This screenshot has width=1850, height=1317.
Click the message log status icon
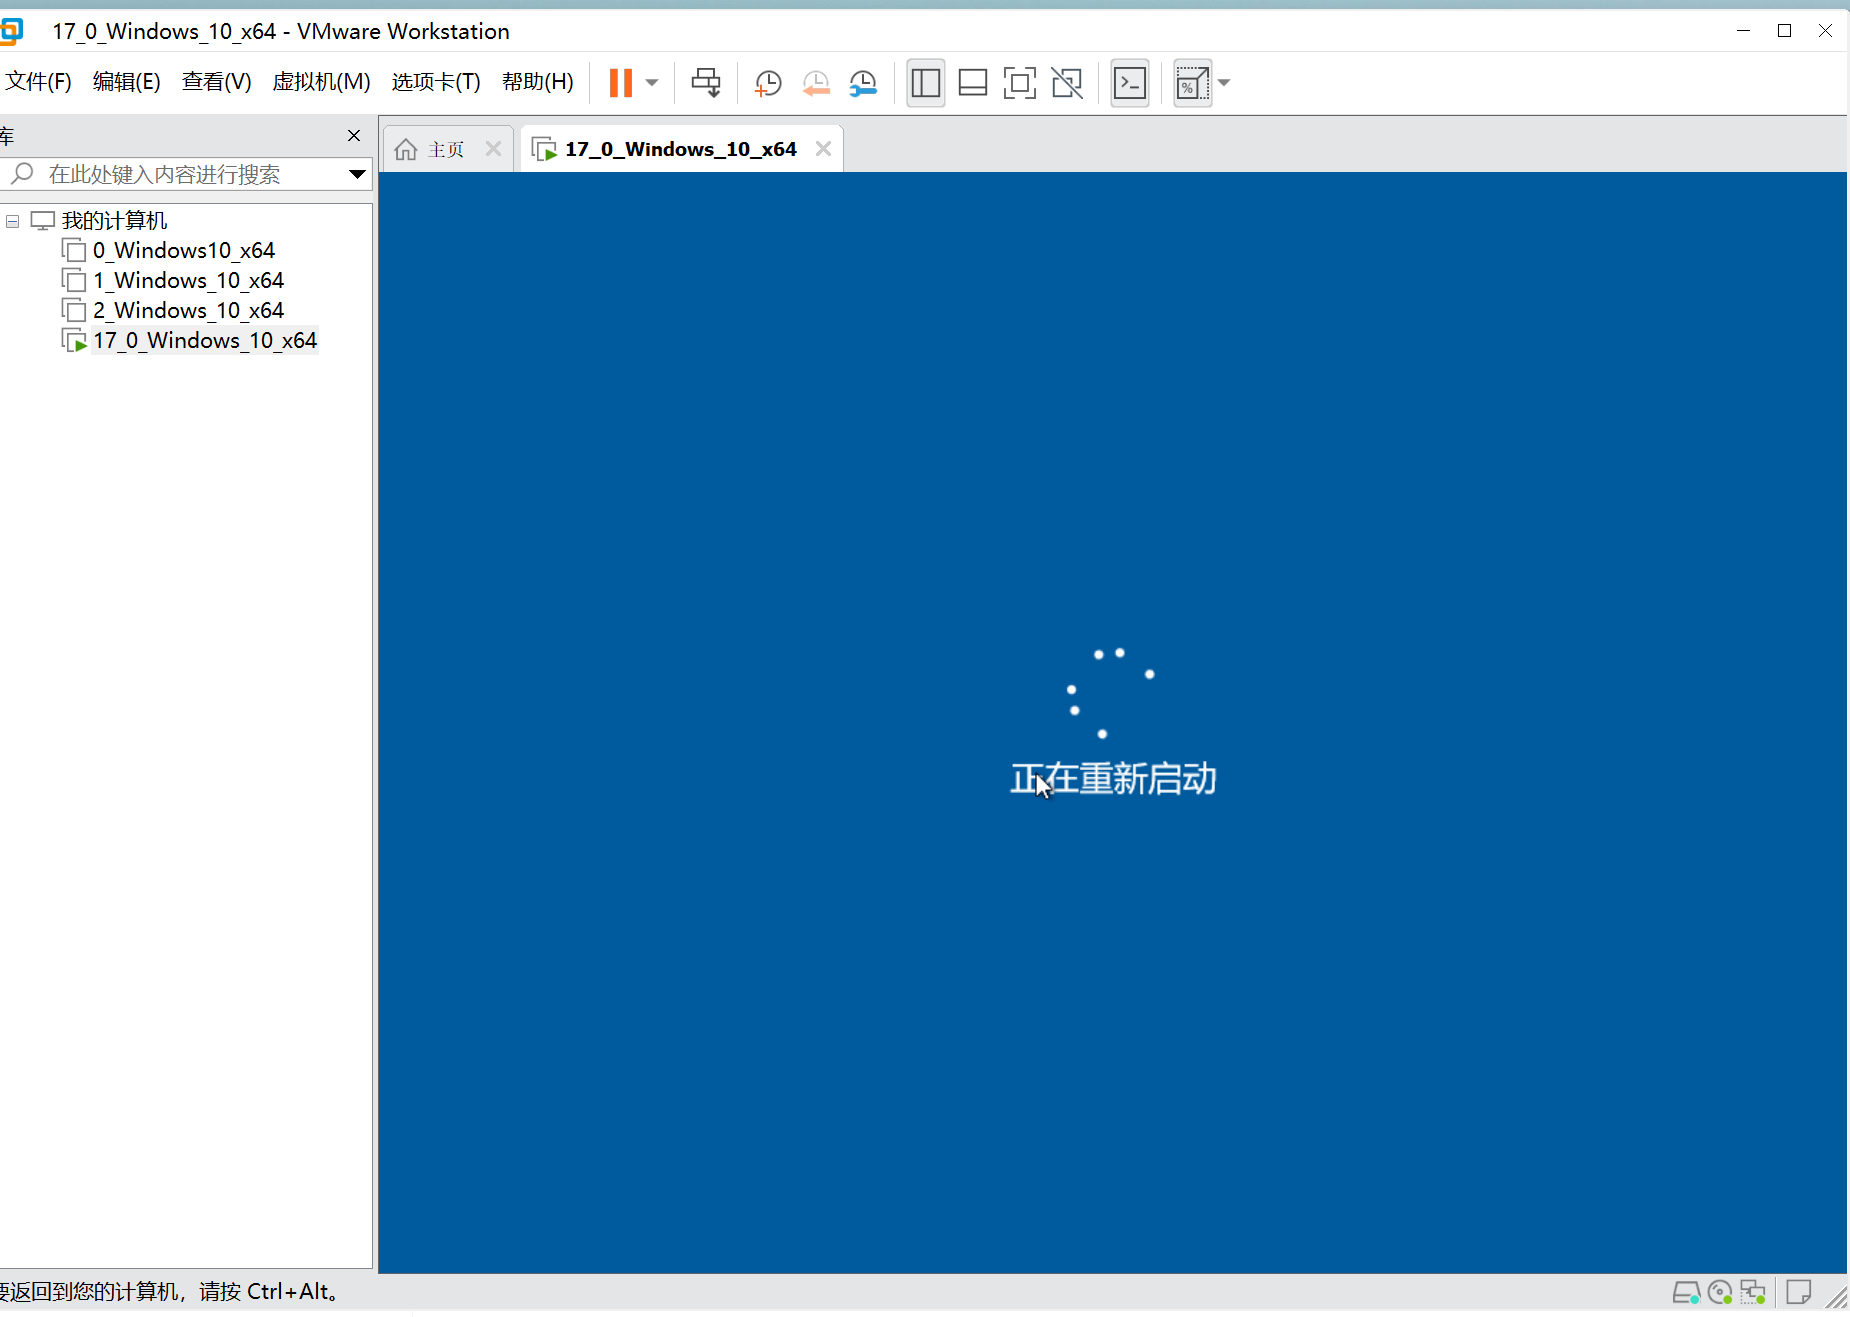(x=1799, y=1292)
